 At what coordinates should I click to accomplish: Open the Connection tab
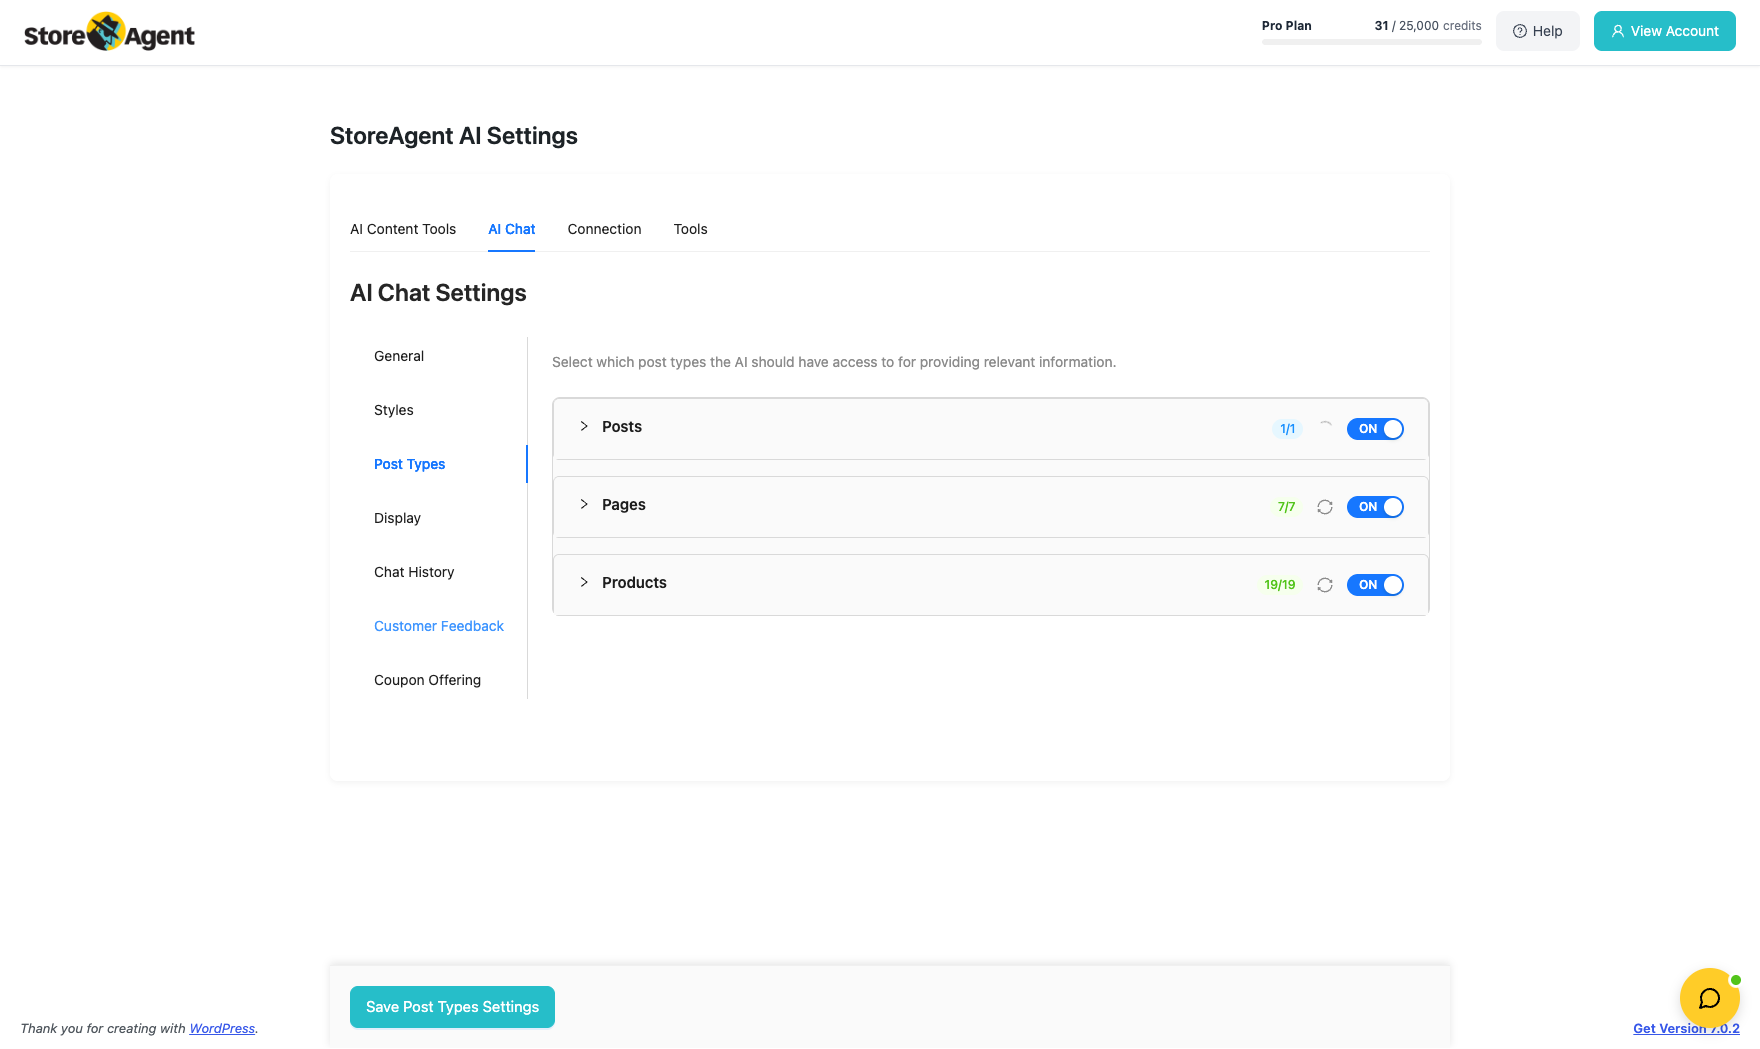point(605,229)
